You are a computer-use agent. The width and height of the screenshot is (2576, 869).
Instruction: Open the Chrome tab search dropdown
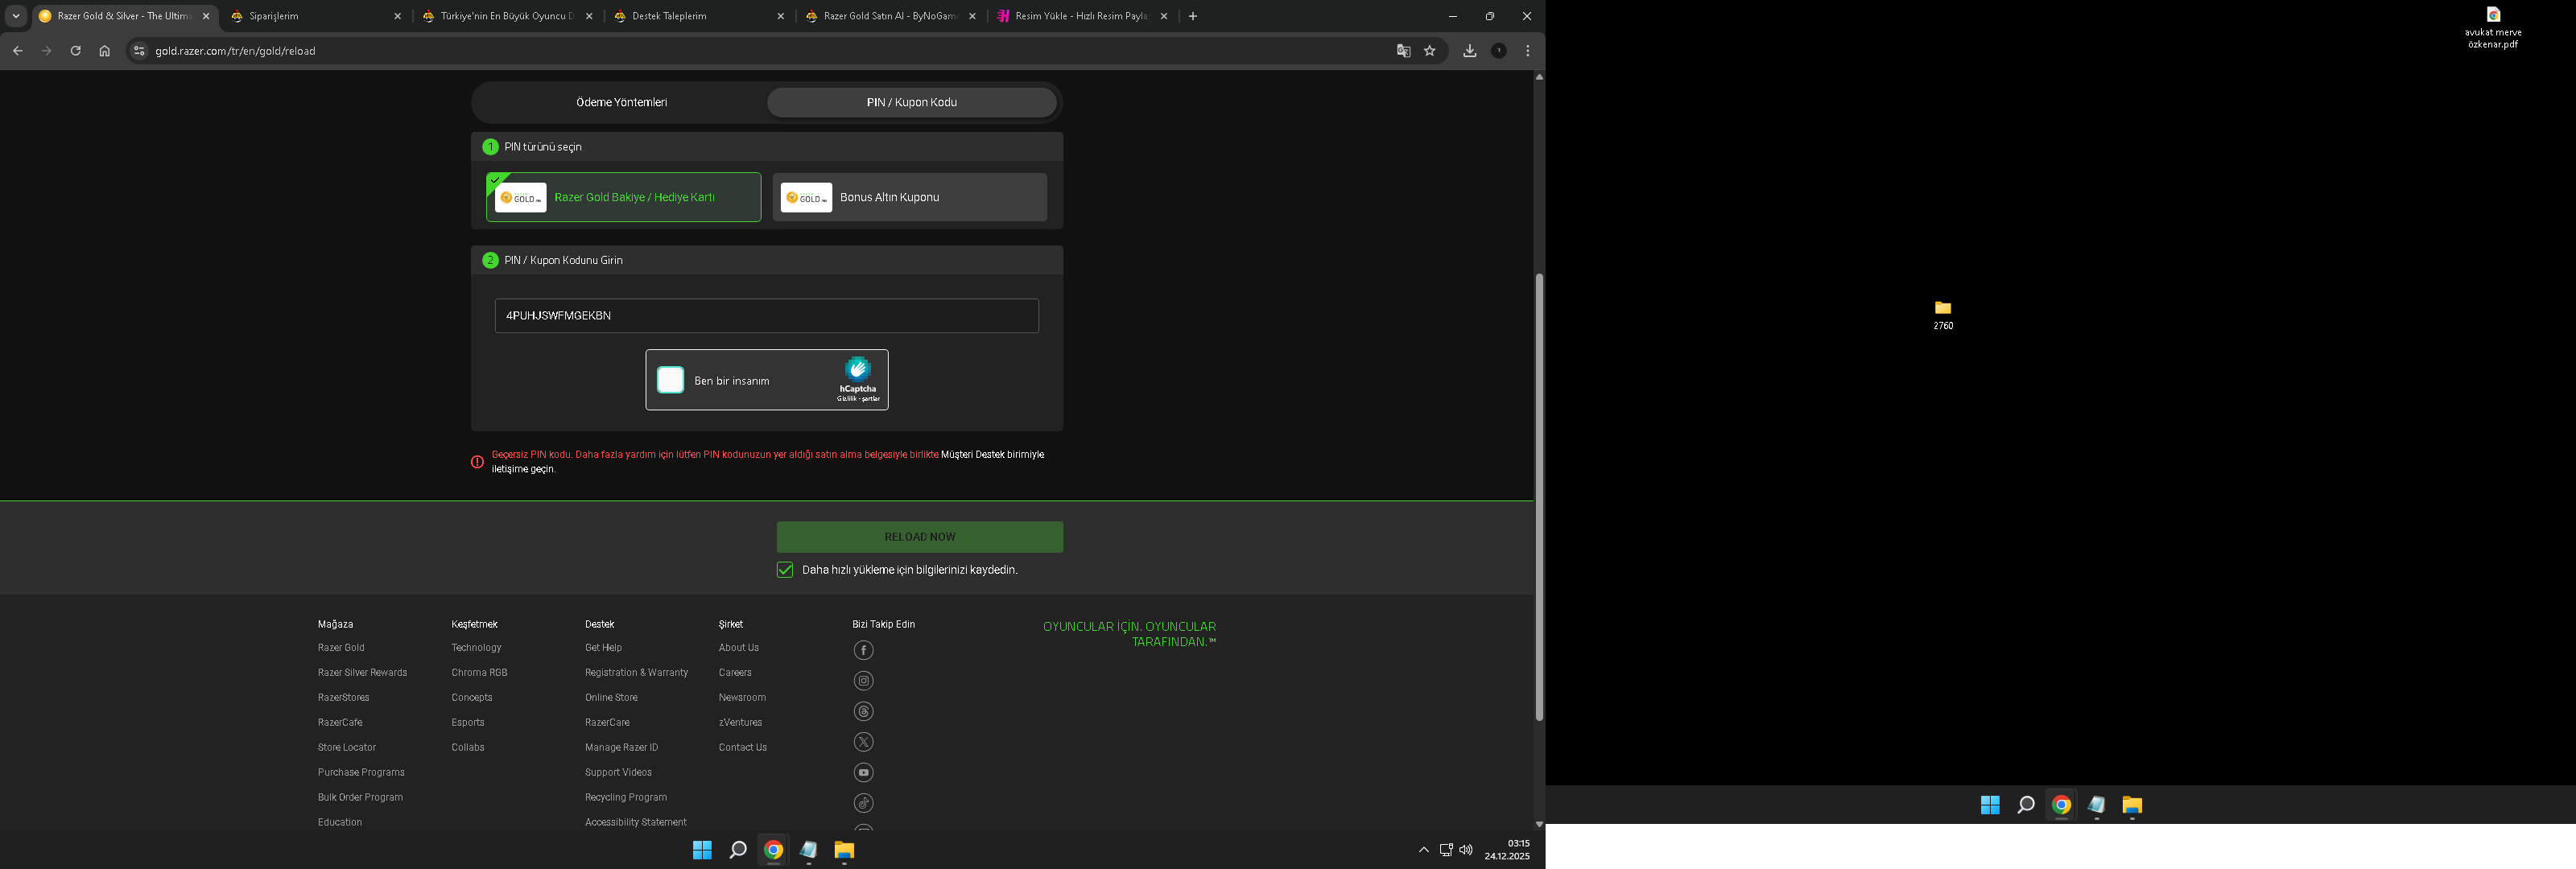[16, 16]
